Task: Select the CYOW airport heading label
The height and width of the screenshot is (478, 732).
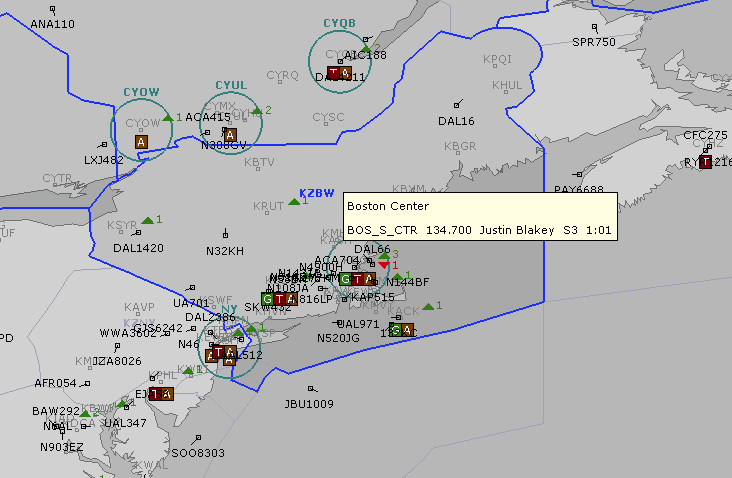Action: pos(141,92)
